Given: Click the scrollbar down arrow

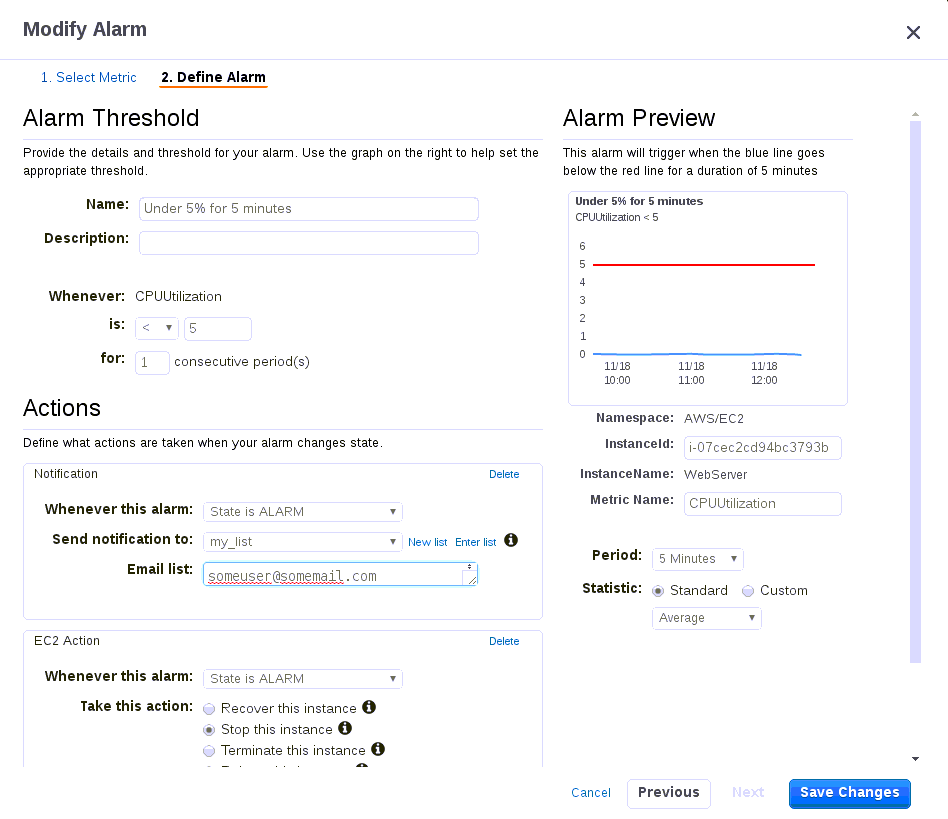Looking at the screenshot, I should [x=915, y=758].
